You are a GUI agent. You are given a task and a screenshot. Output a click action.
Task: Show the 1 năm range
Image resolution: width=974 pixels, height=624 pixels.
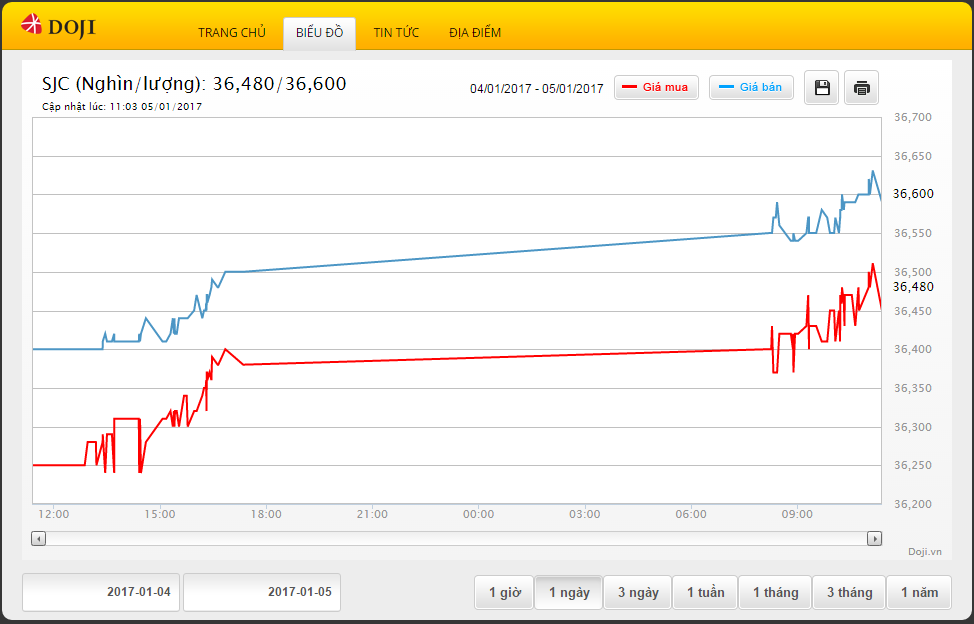(x=919, y=592)
